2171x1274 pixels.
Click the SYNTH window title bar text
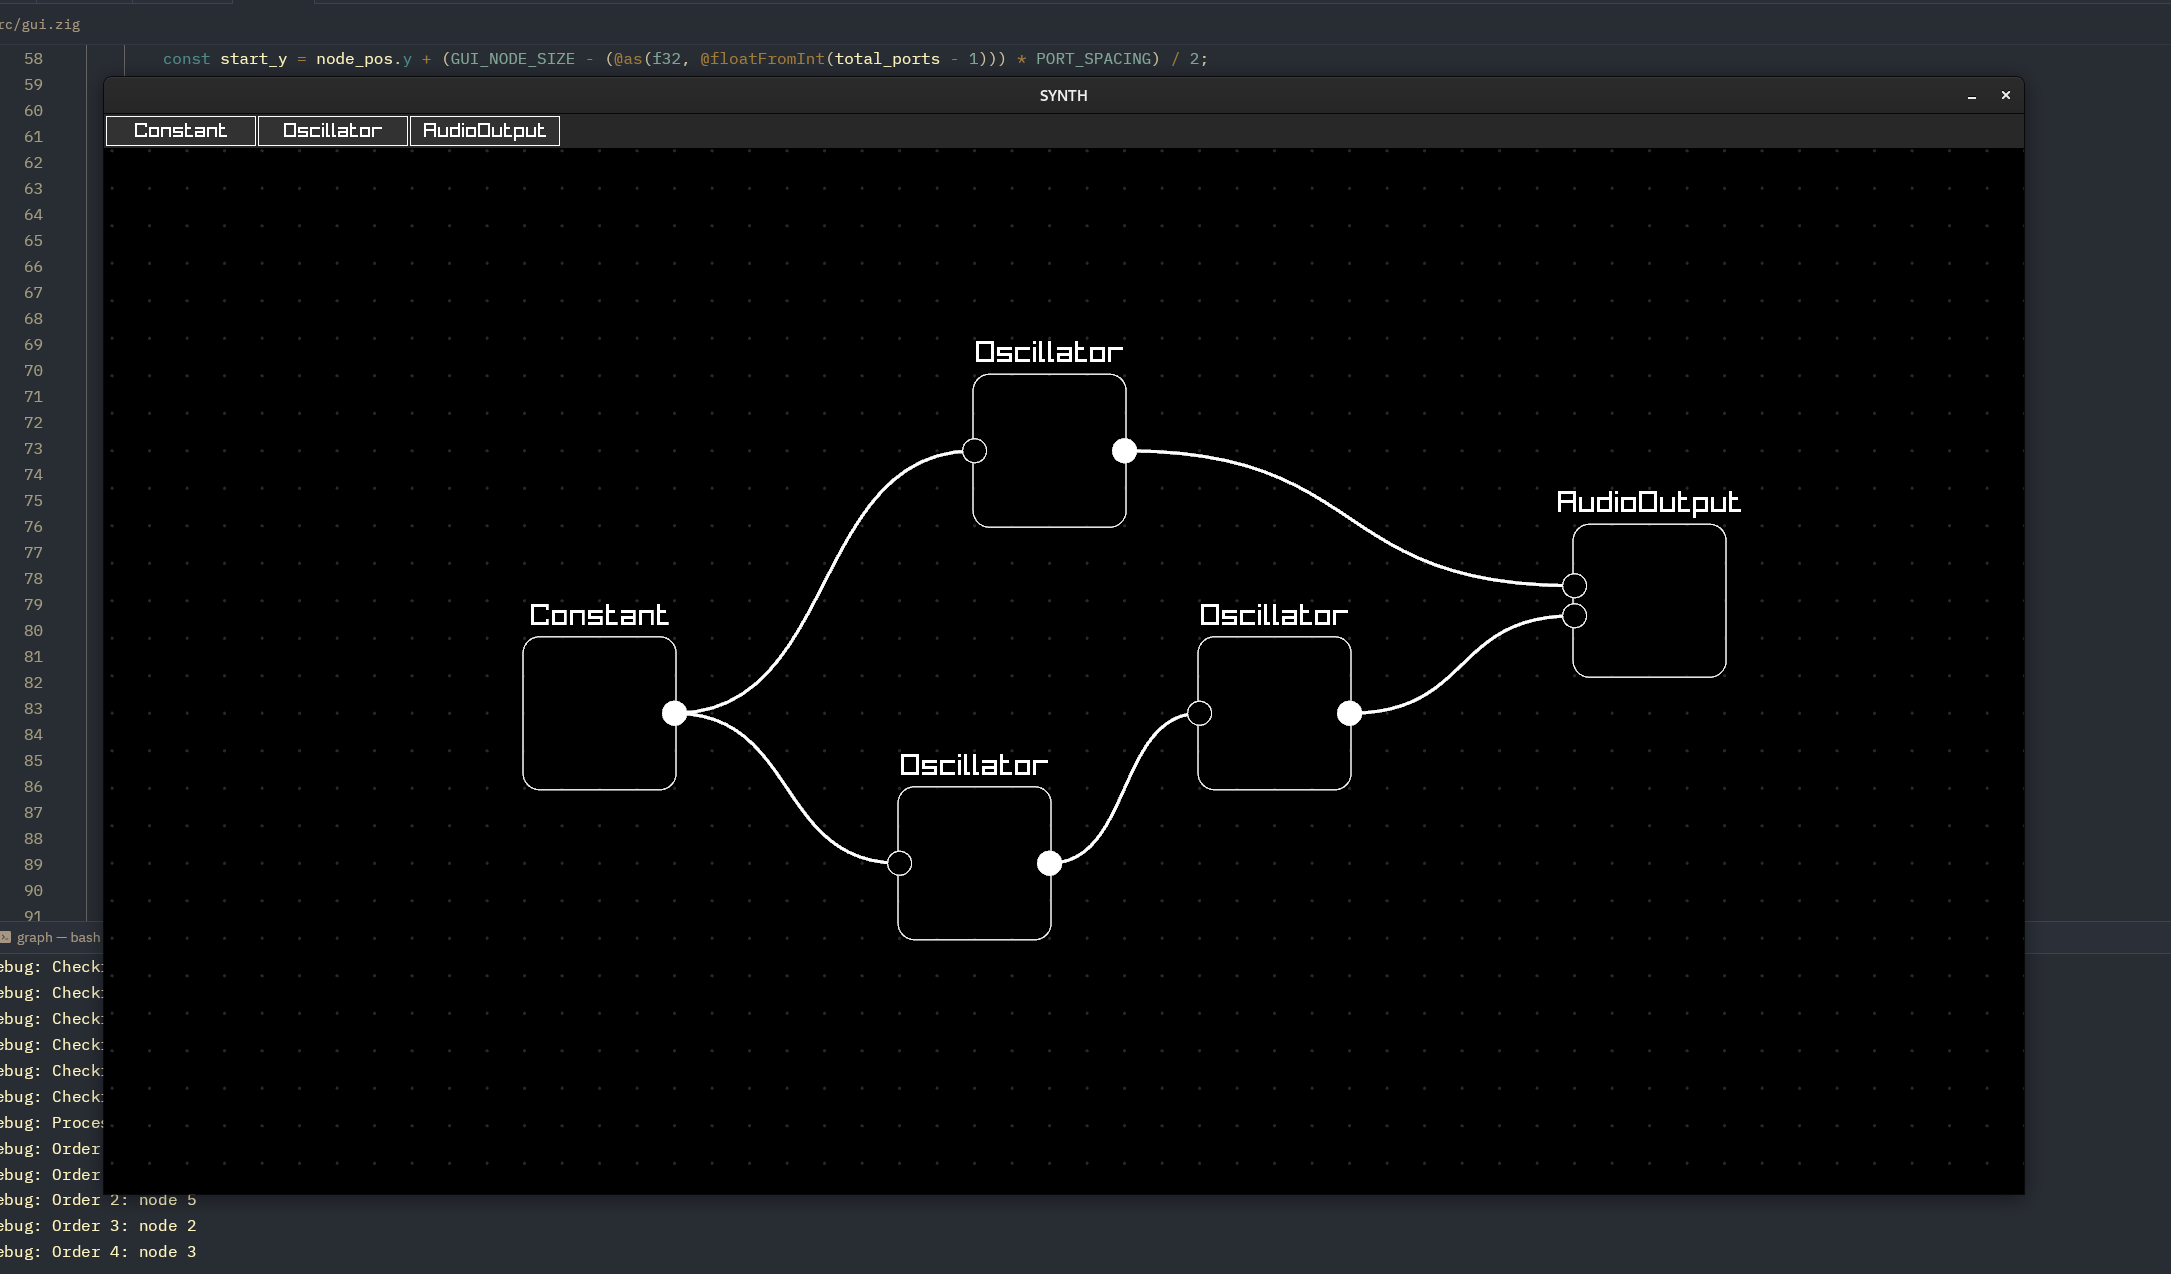tap(1064, 95)
